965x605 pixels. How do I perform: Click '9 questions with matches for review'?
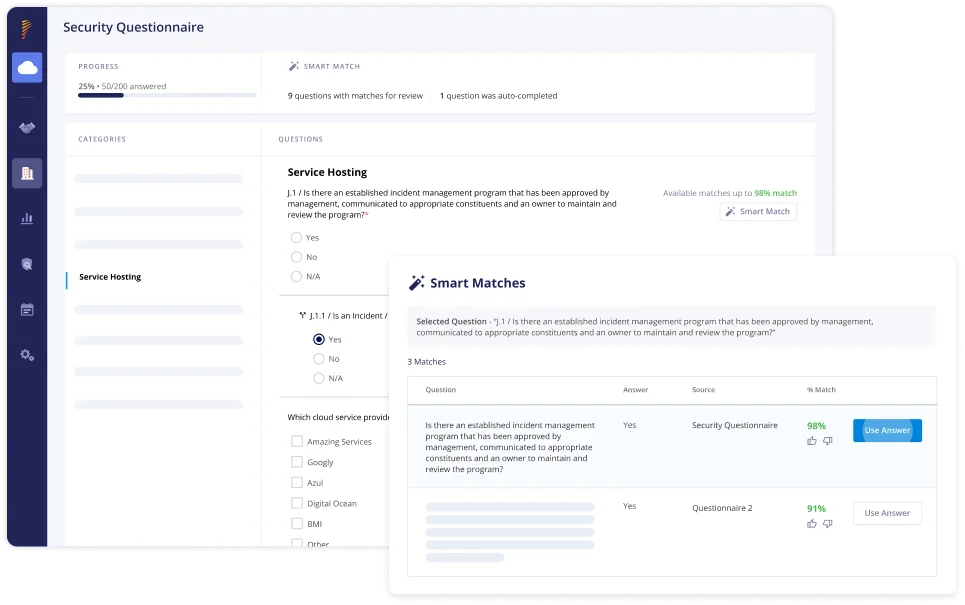tap(355, 96)
